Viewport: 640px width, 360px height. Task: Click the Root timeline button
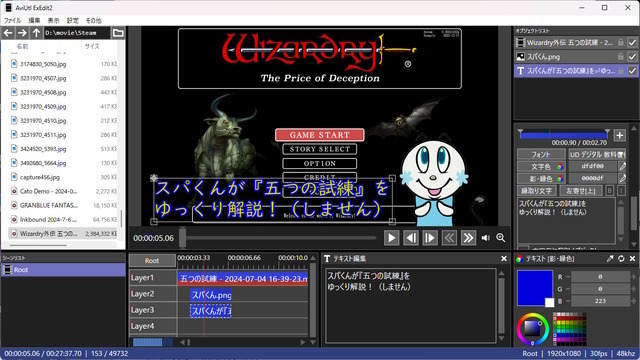point(152,260)
